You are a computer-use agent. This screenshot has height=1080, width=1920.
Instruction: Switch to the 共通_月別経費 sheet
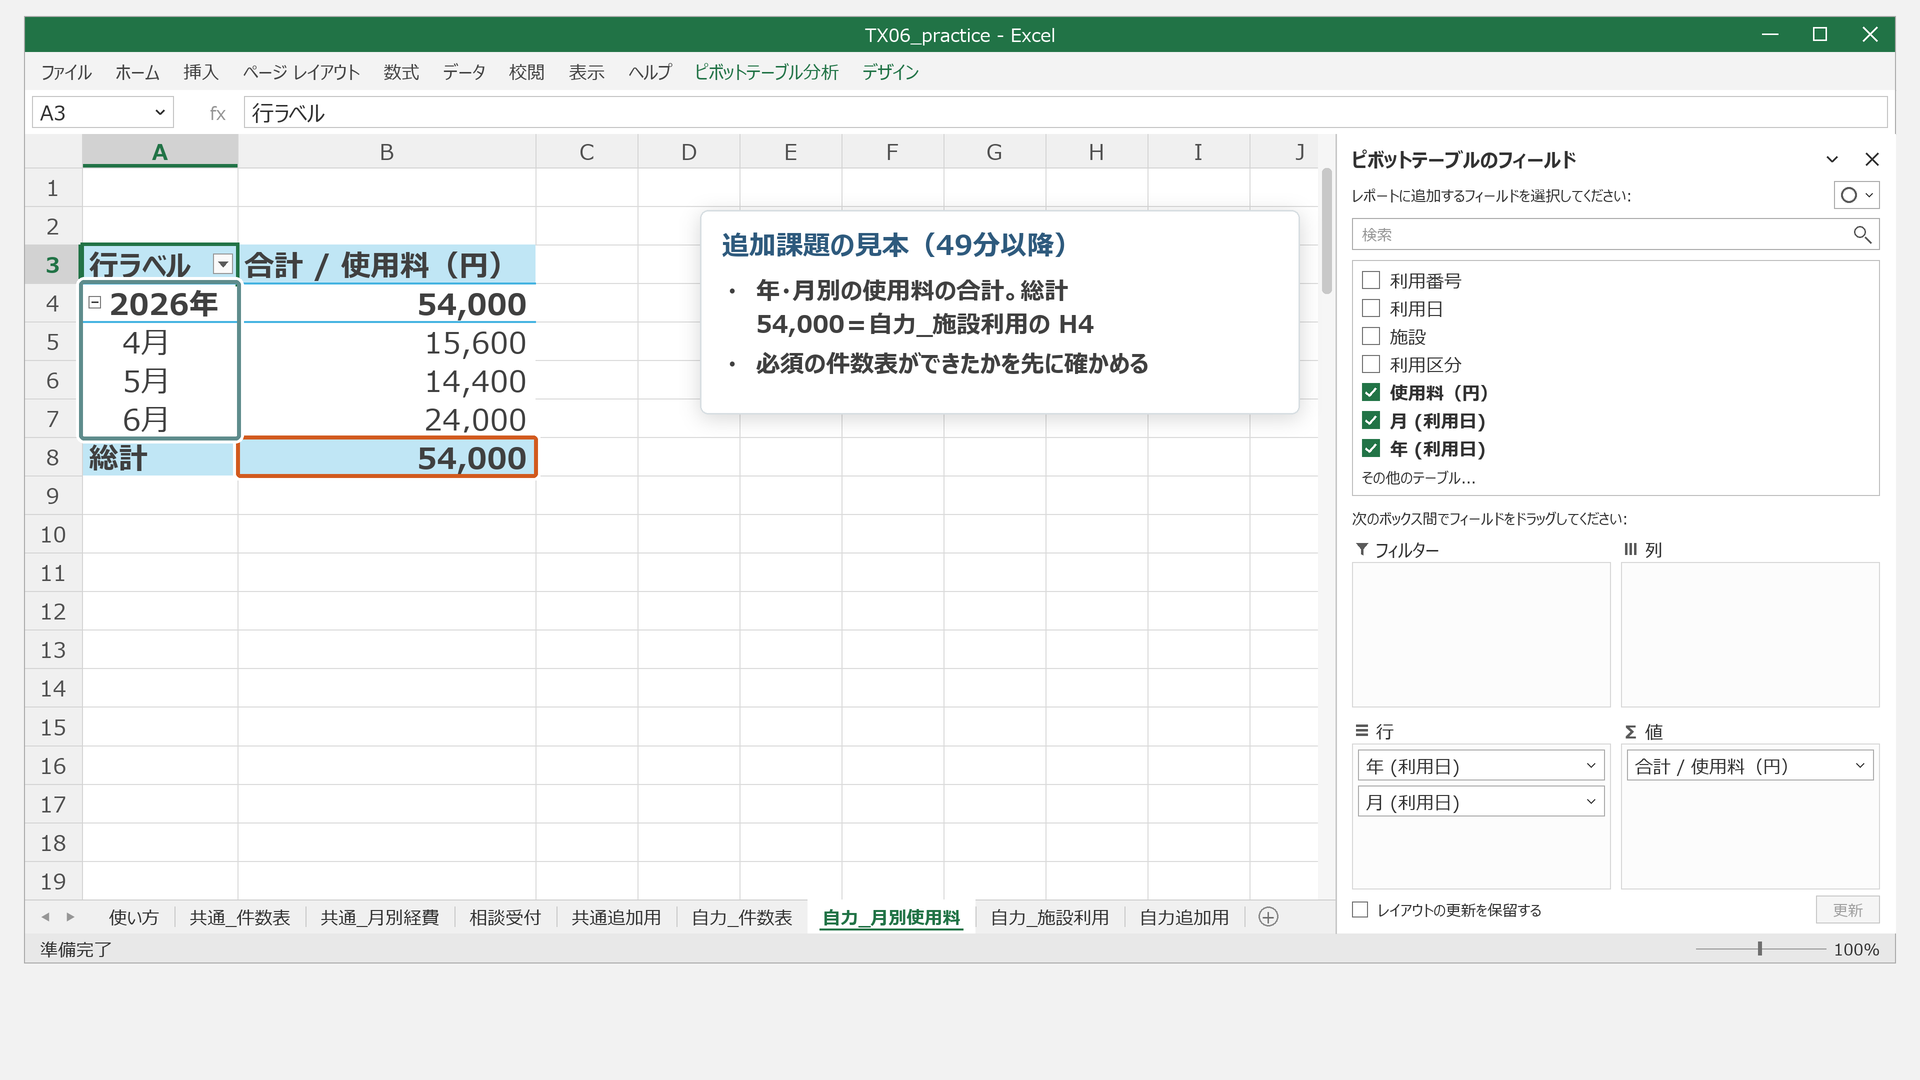click(380, 917)
